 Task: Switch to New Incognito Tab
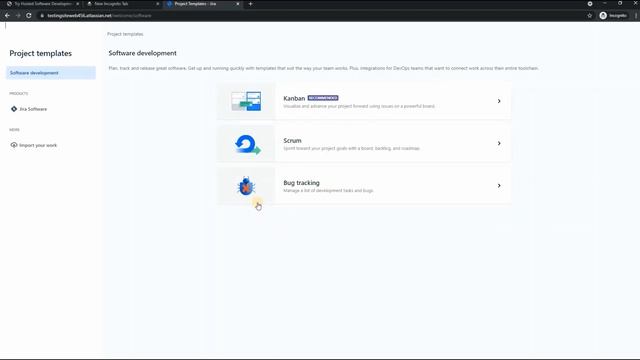122,4
